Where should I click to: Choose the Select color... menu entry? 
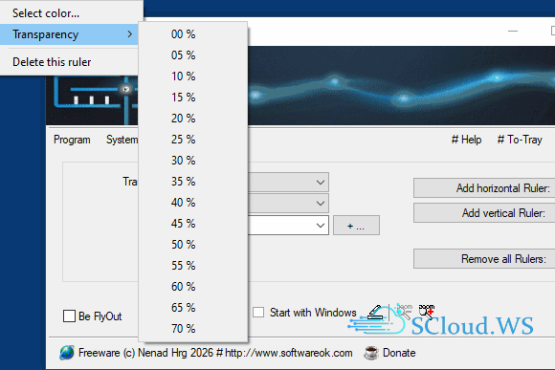click(69, 13)
